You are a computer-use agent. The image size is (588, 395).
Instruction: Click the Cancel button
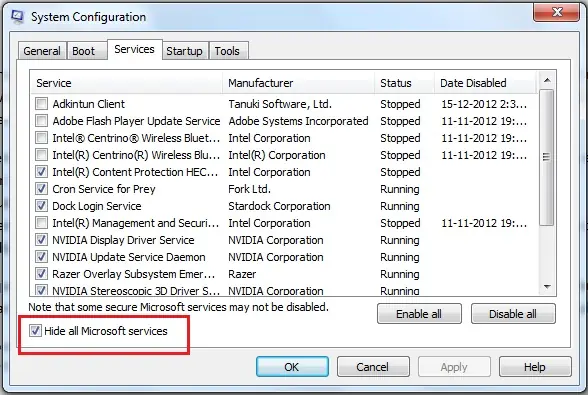coord(373,366)
